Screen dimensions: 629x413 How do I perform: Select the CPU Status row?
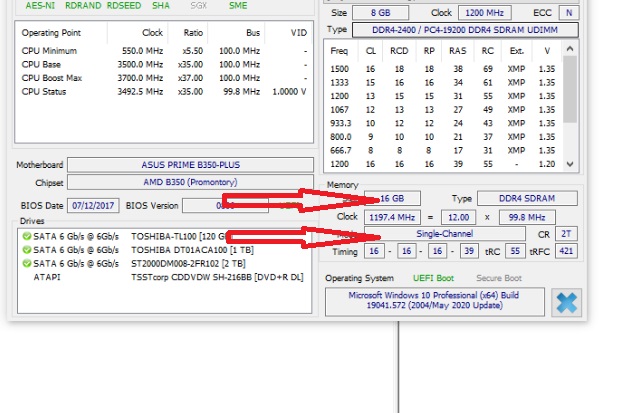click(164, 92)
